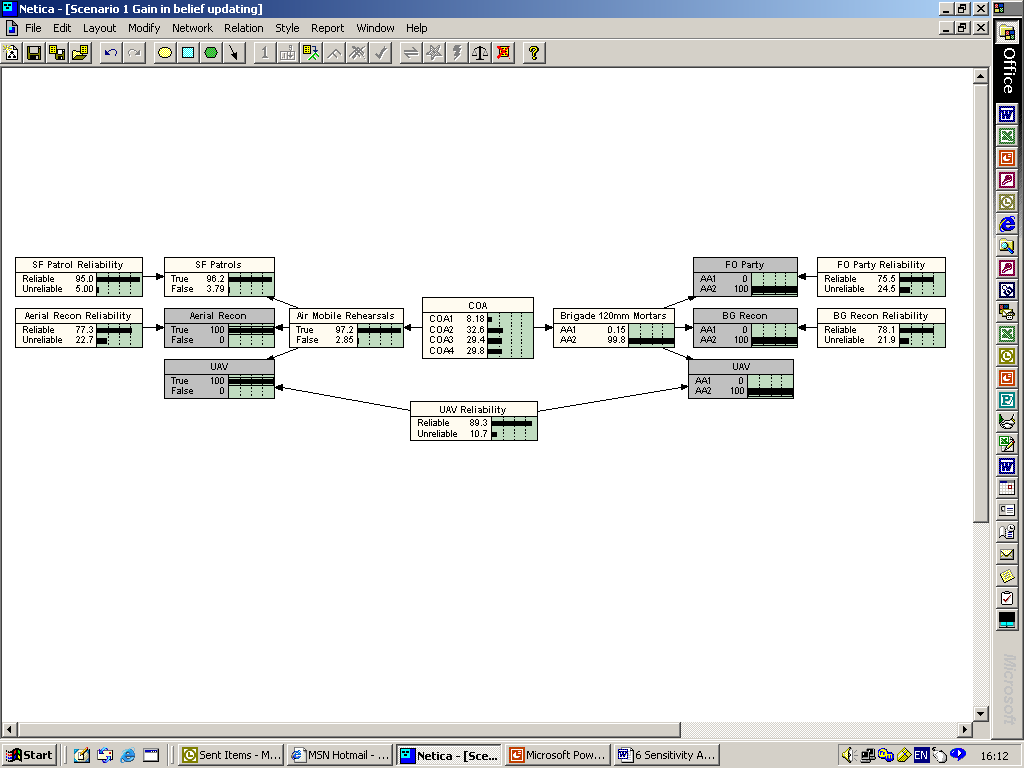Click the balance scales toolbar icon
Viewport: 1024px width, 768px height.
[480, 53]
